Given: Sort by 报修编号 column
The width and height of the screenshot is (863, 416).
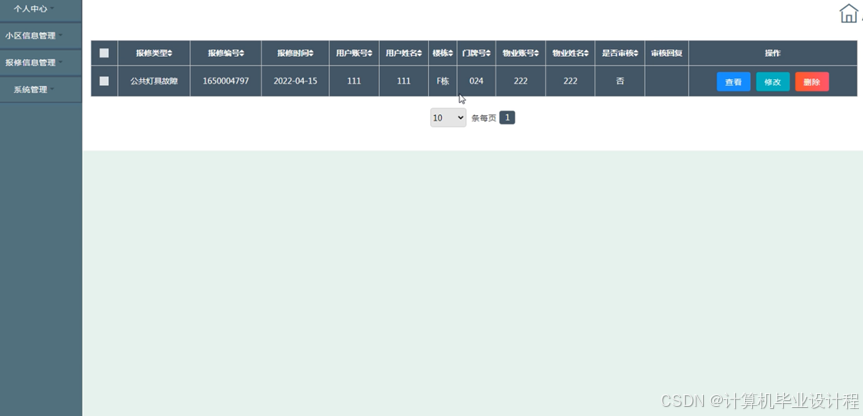Looking at the screenshot, I should (226, 53).
